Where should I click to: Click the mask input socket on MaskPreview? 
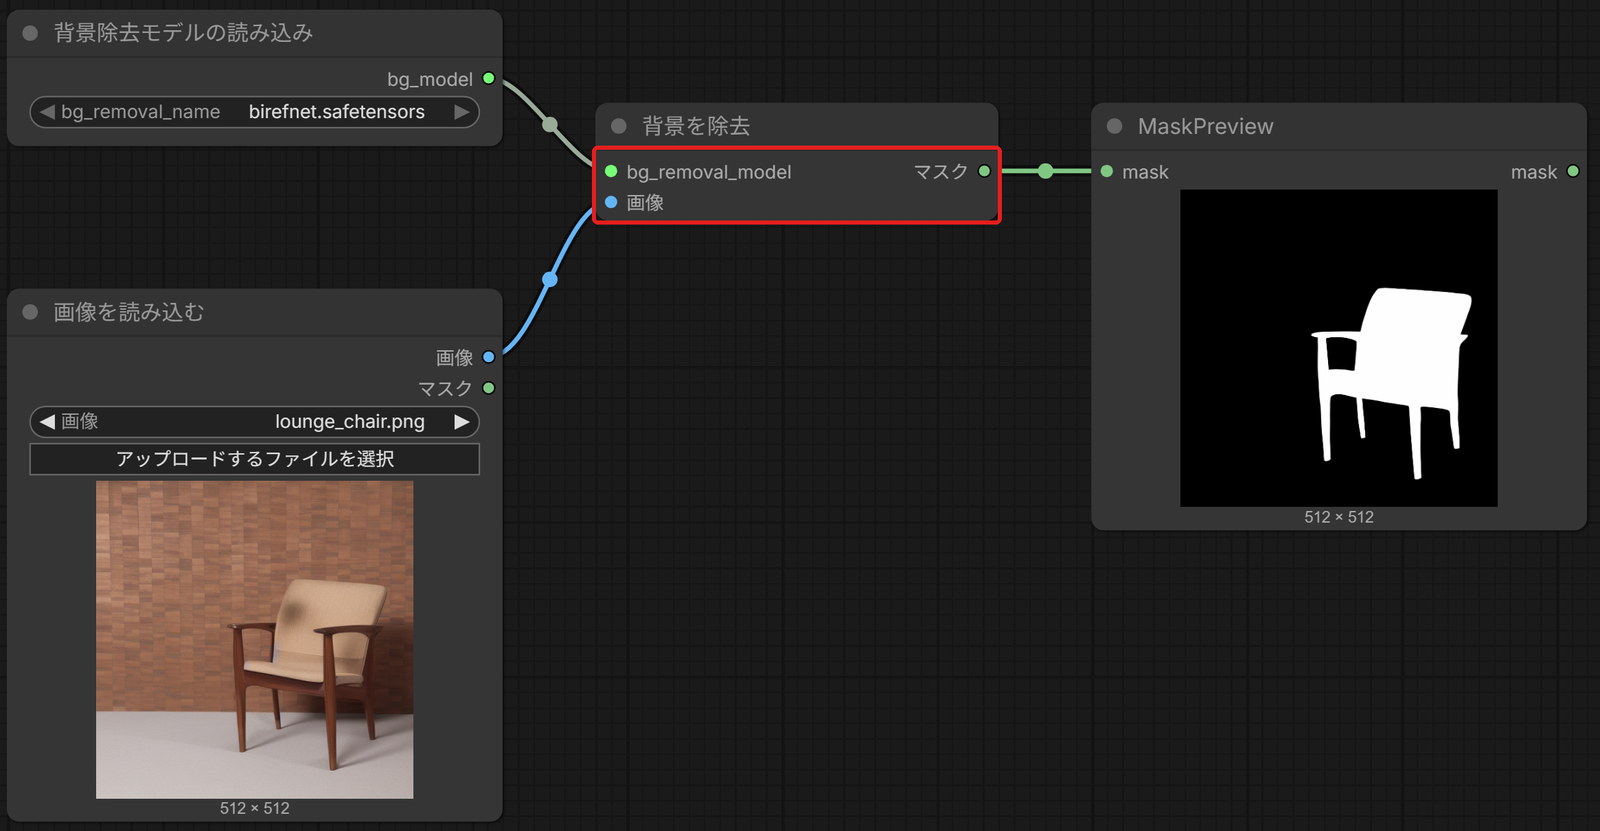click(1107, 171)
